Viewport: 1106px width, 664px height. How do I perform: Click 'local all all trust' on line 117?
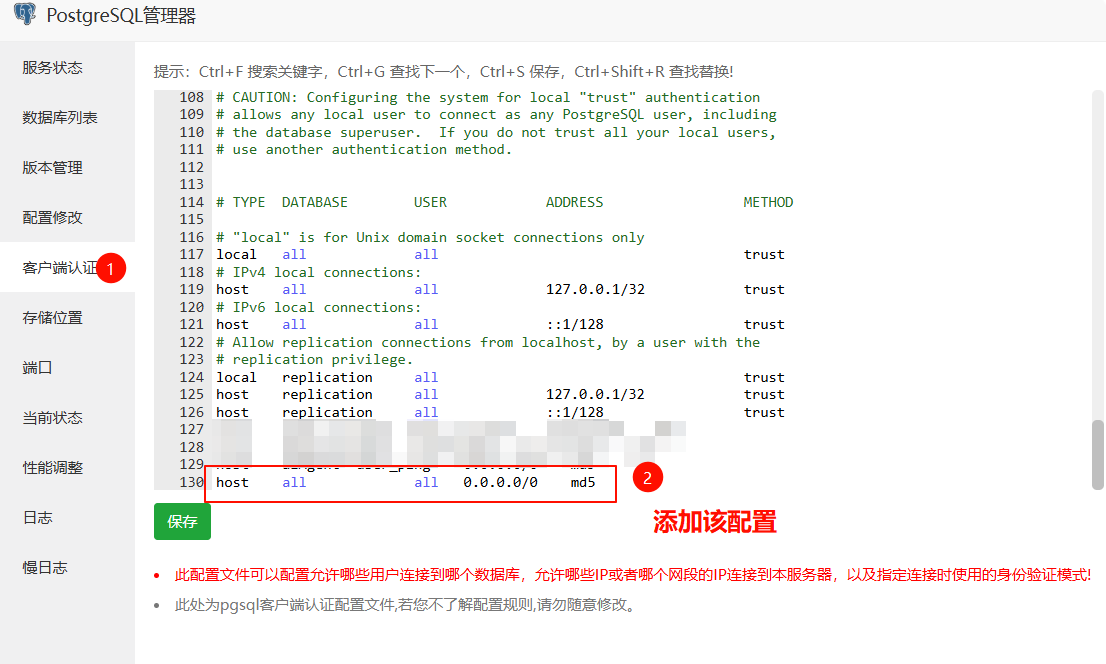point(500,255)
